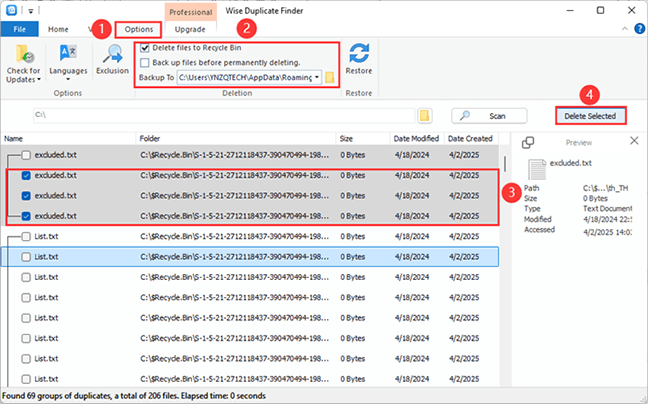Sort by the Folder column header

(x=236, y=139)
